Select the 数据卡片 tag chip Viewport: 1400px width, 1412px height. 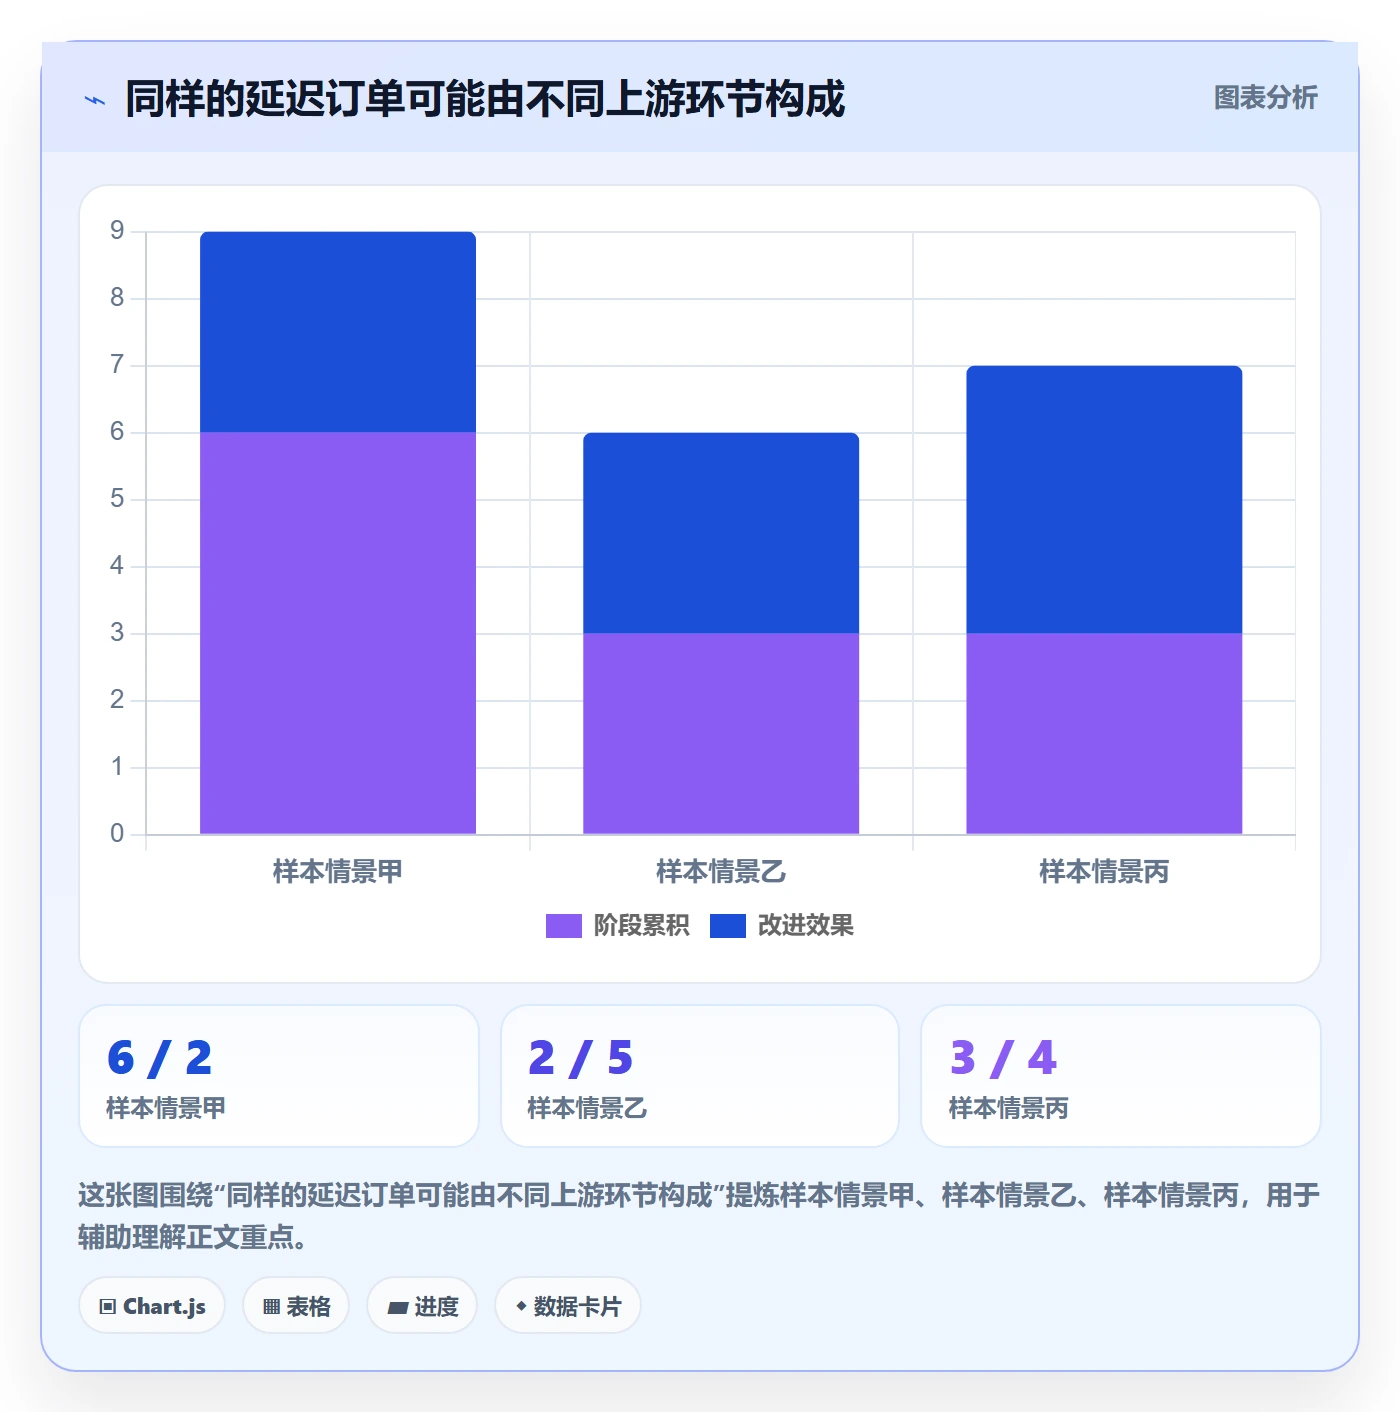click(x=568, y=1306)
